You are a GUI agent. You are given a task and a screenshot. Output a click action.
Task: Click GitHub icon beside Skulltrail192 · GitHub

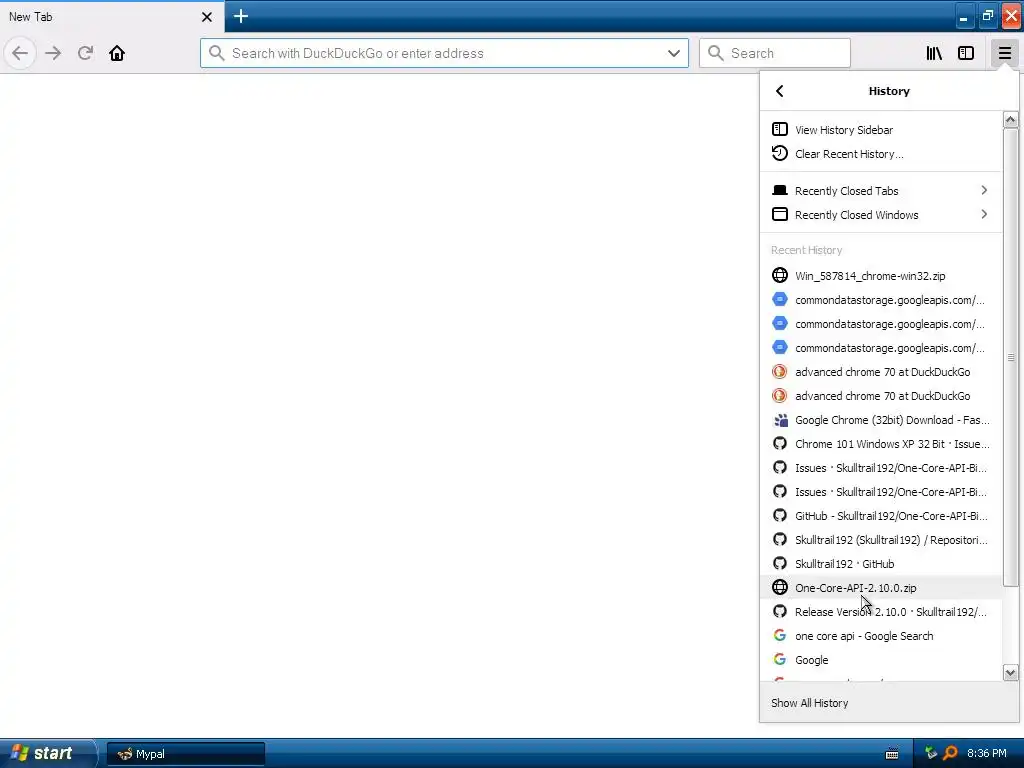(x=779, y=564)
